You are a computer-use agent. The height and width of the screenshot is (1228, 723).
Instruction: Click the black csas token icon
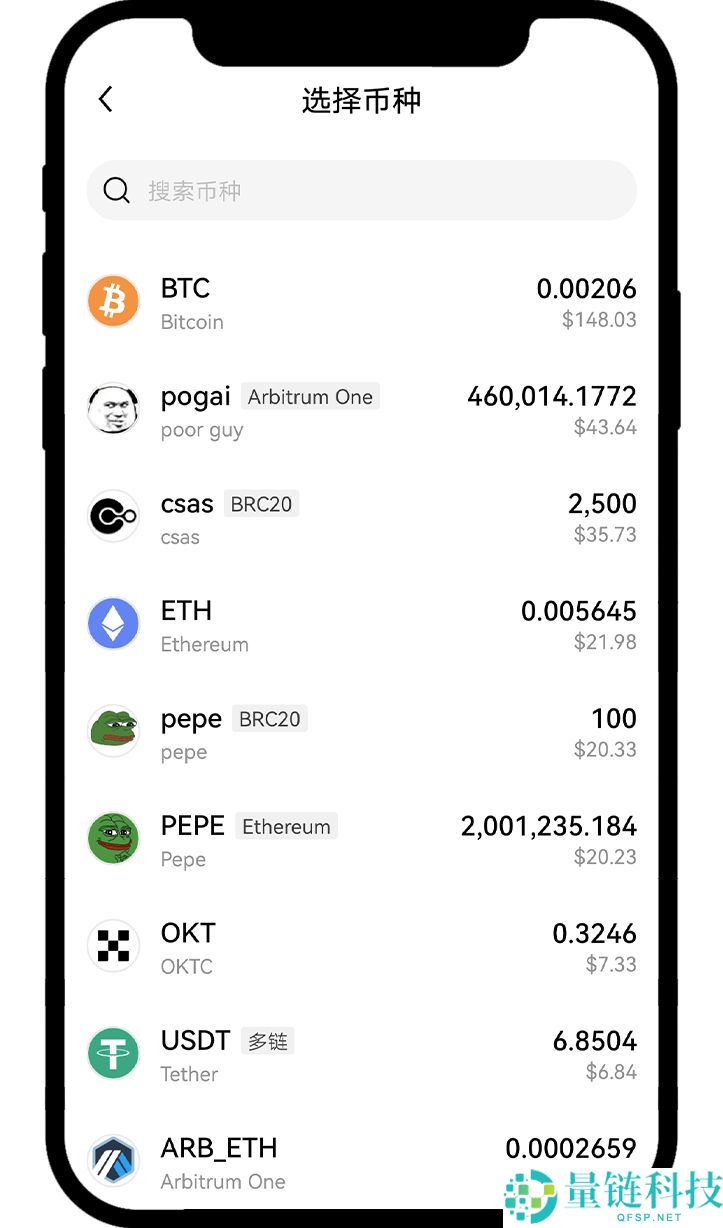[113, 516]
